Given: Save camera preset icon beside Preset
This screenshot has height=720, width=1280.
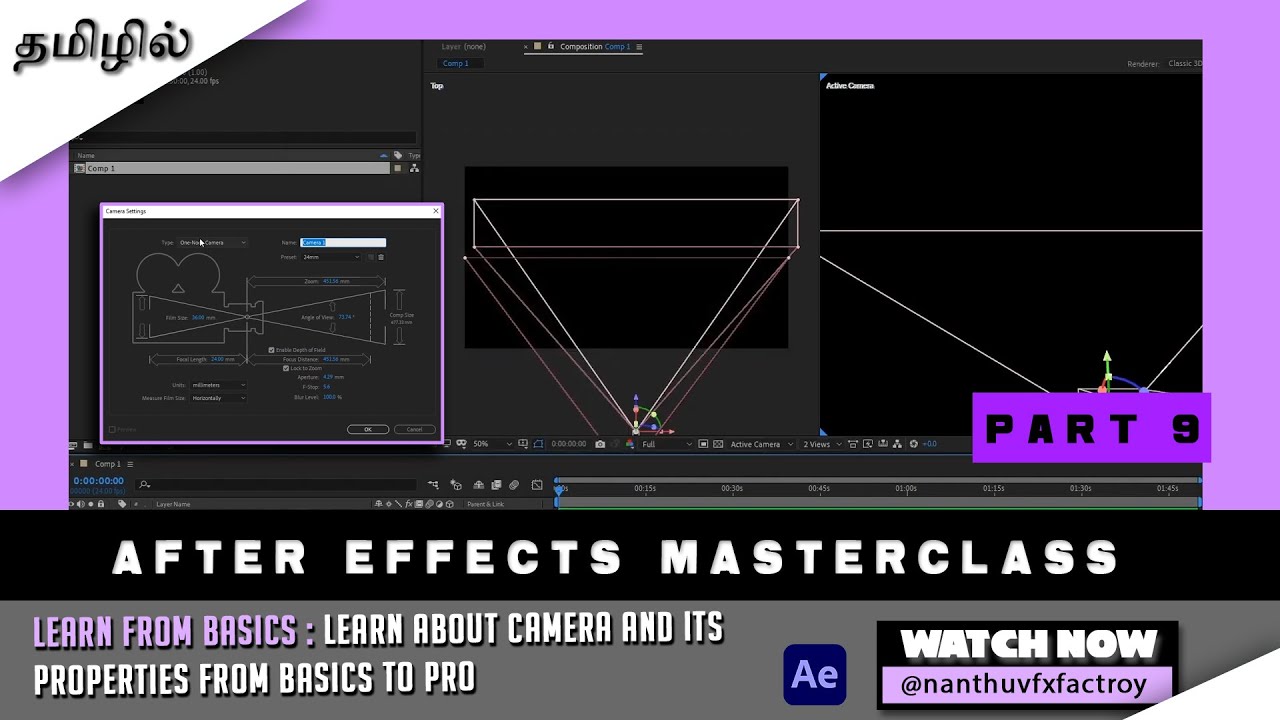Looking at the screenshot, I should pos(370,257).
